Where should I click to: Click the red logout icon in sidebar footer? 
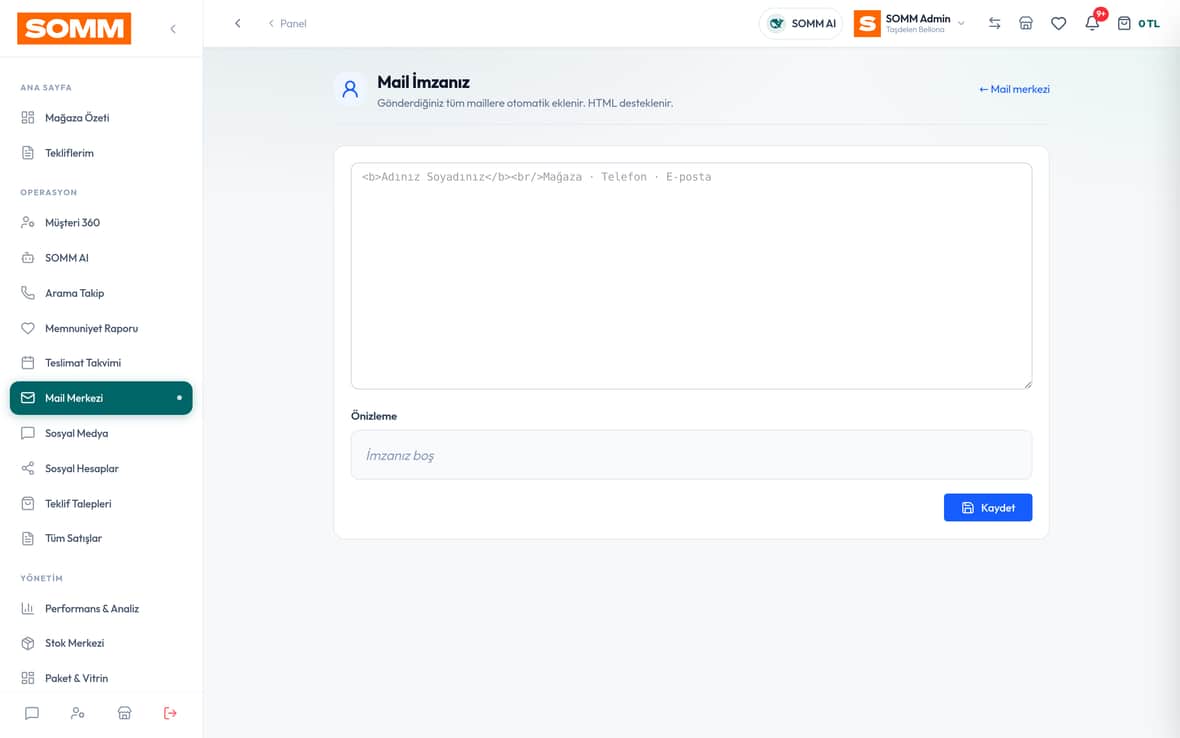coord(170,713)
